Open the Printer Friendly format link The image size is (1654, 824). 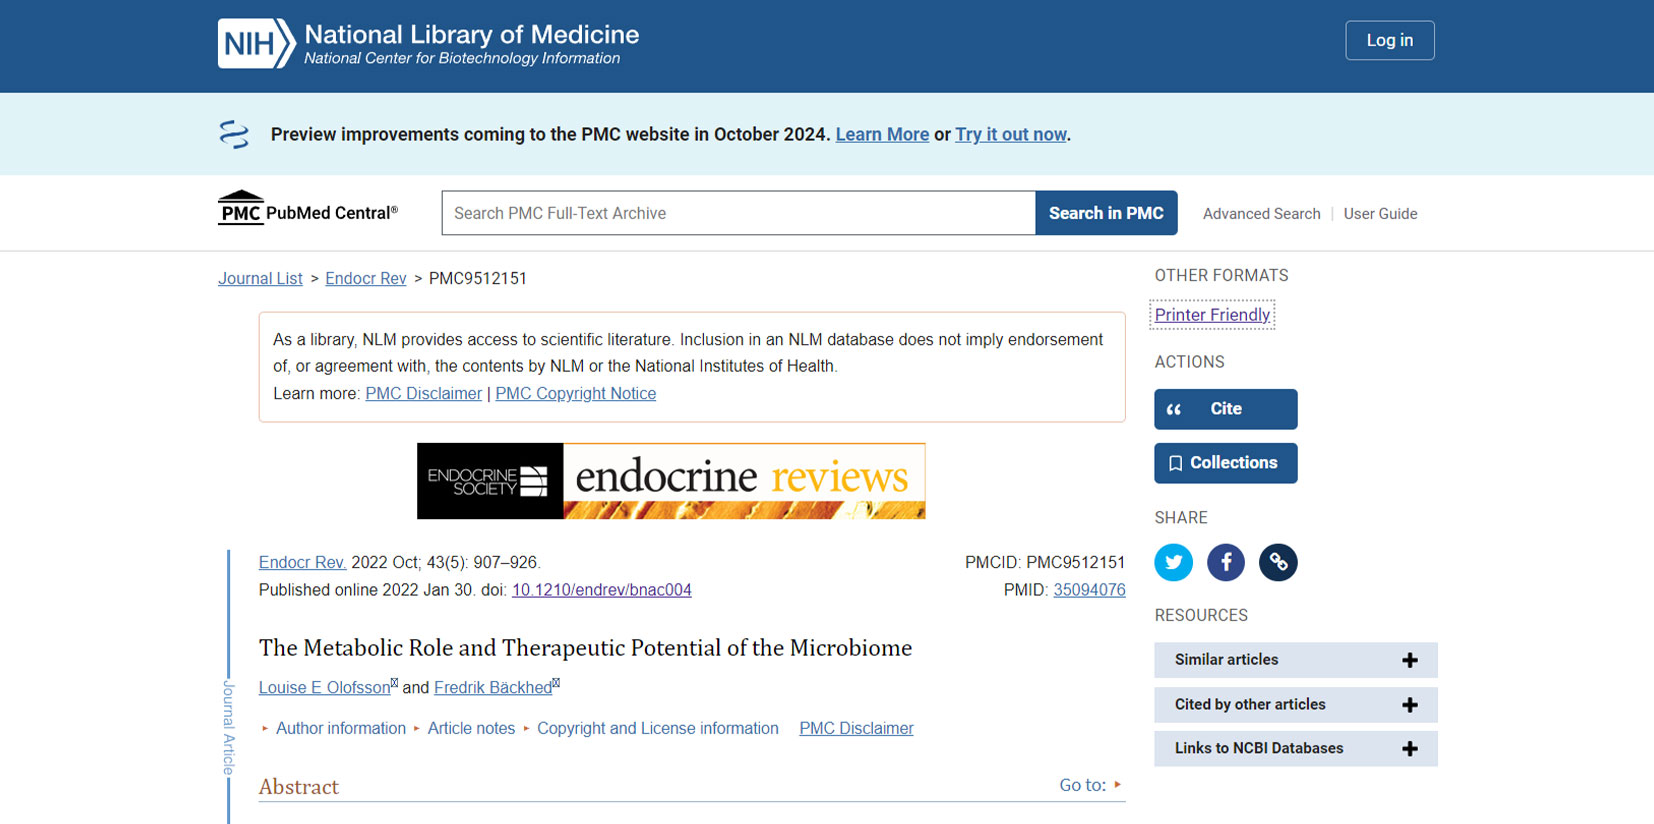[x=1212, y=315]
